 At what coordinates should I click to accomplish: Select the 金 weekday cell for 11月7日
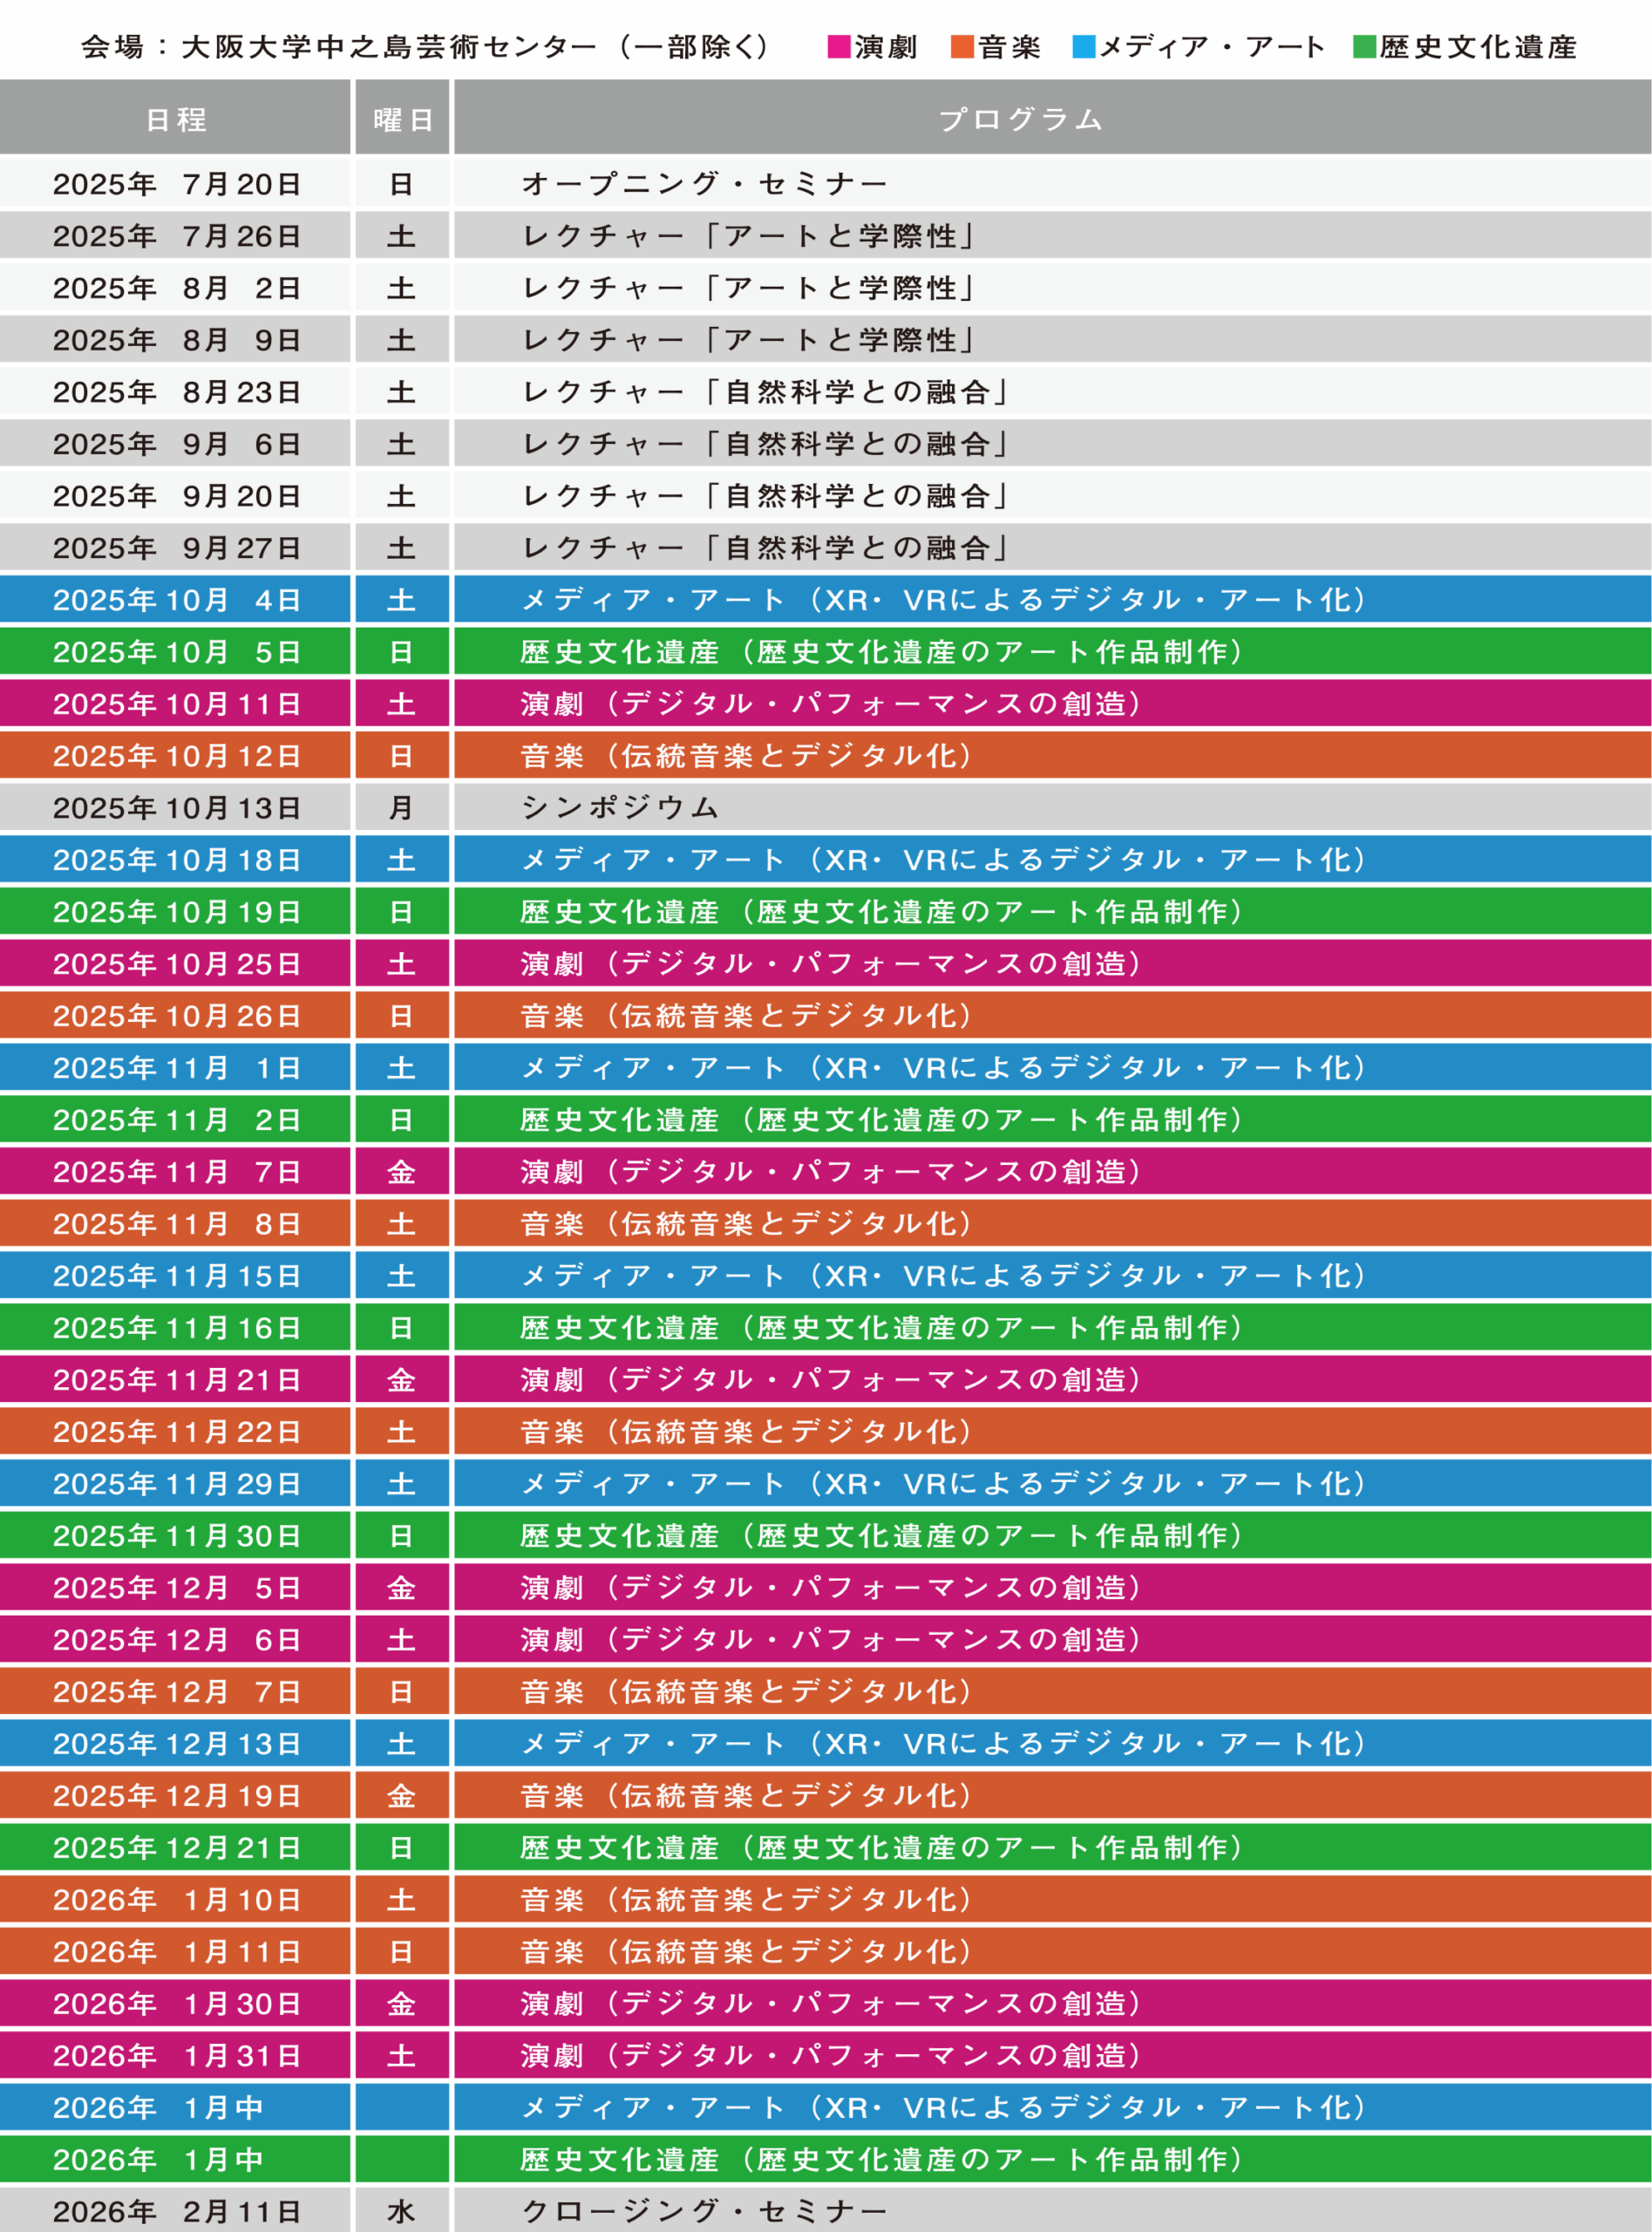point(402,1172)
